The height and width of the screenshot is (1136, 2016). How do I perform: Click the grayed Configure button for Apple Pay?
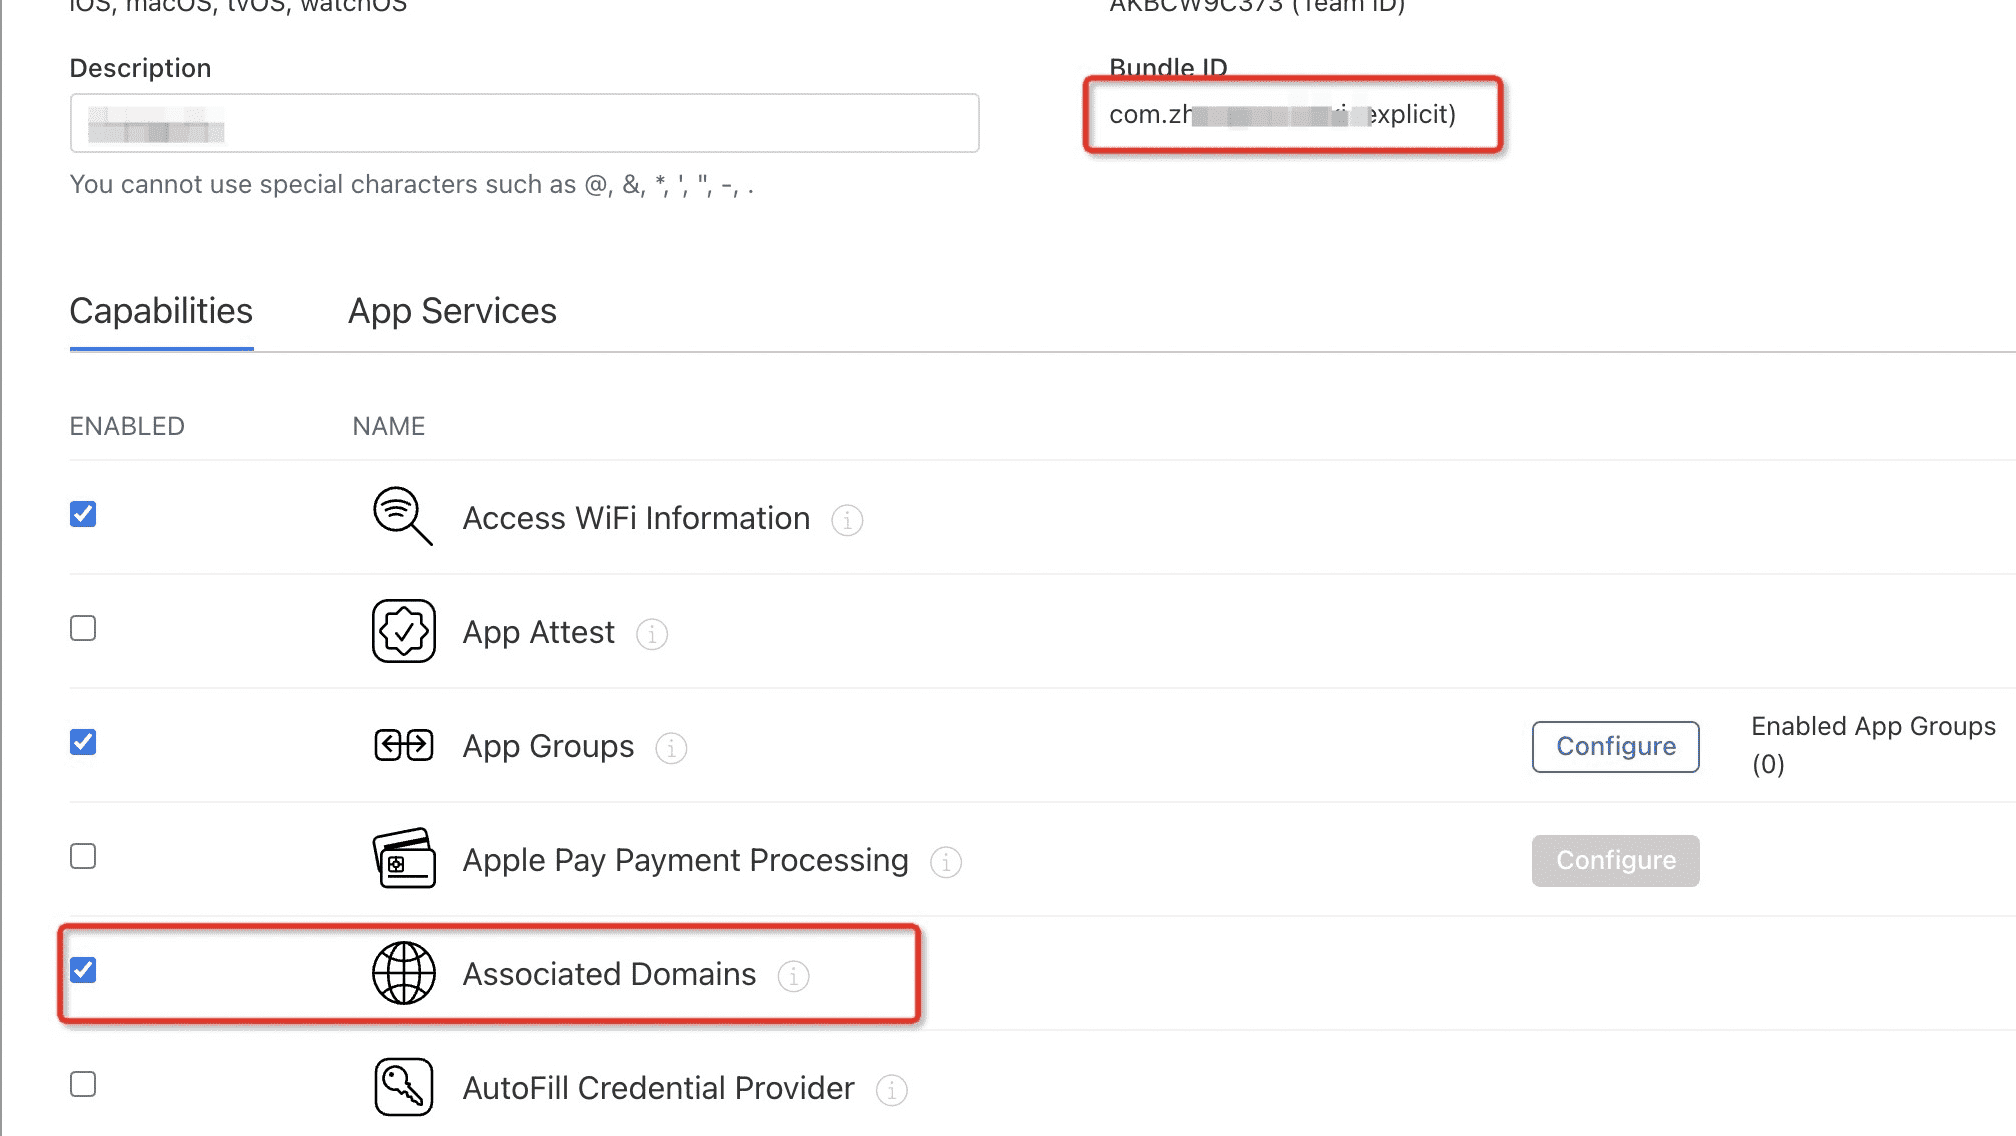pyautogui.click(x=1614, y=860)
